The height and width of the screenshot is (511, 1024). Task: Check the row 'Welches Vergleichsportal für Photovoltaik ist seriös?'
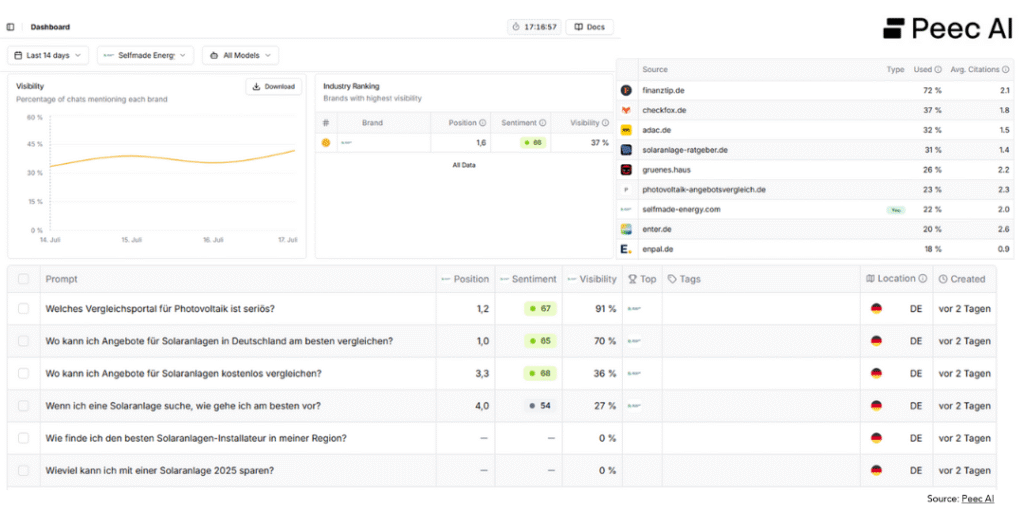[24, 308]
